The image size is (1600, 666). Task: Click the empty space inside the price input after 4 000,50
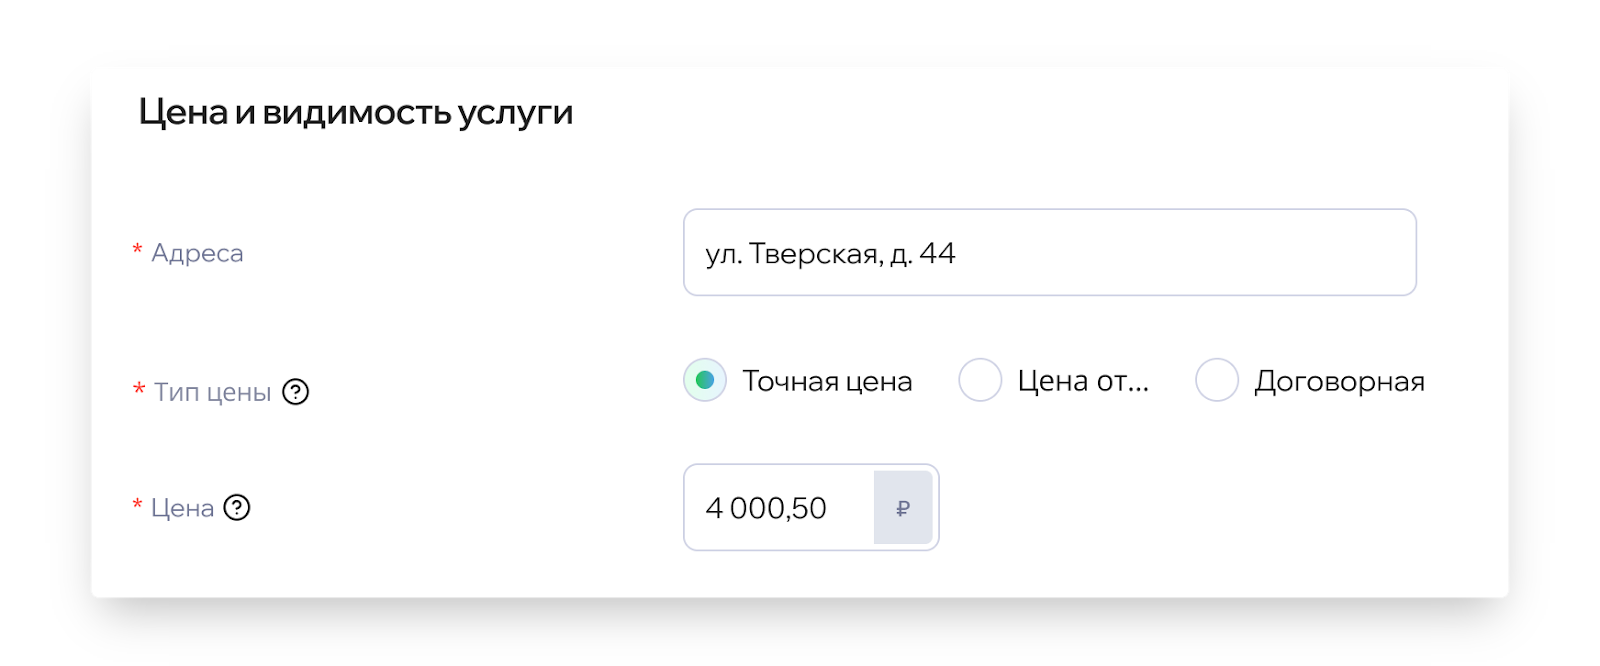[850, 507]
